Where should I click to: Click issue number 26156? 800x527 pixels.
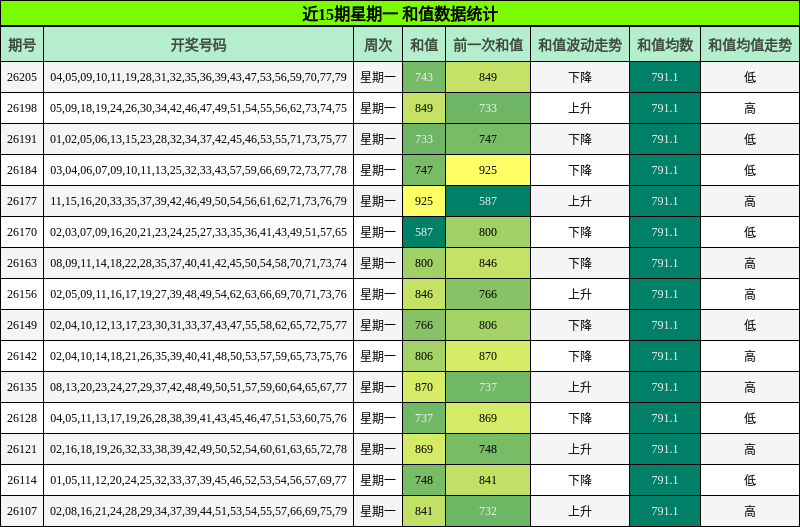22,294
